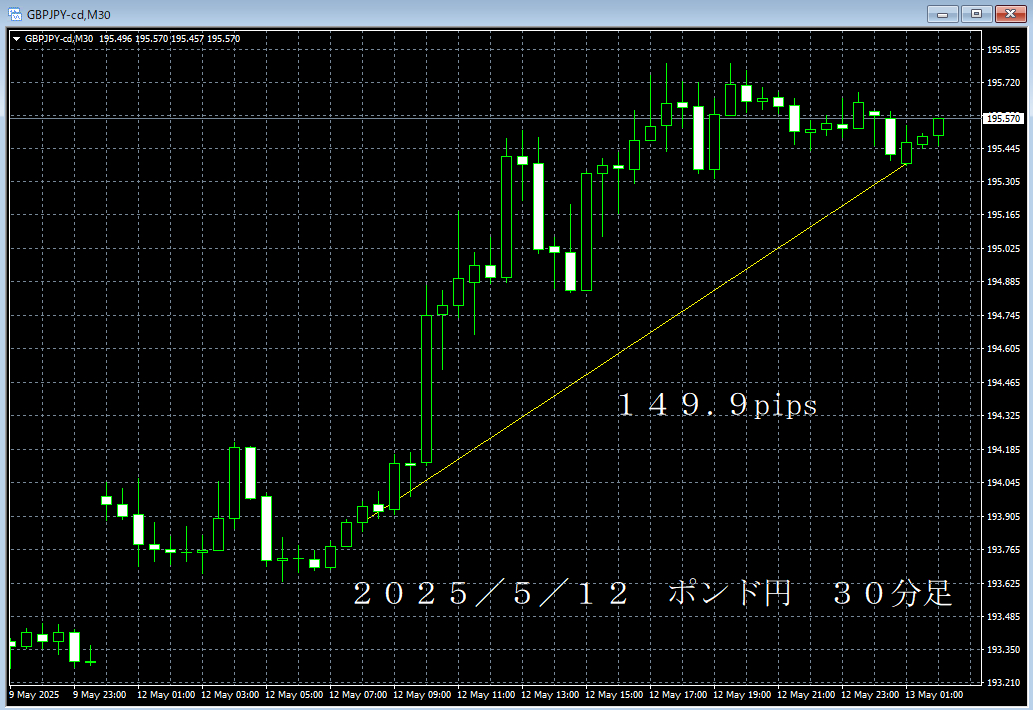1033x710 pixels.
Task: Select the 149.9pips text label
Action: coord(716,405)
